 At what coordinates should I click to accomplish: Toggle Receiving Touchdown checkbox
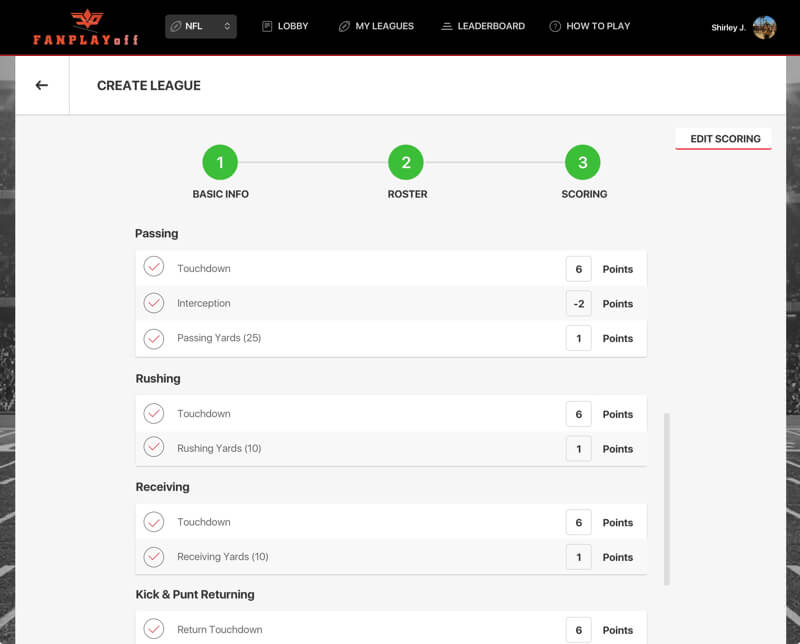pyautogui.click(x=154, y=522)
